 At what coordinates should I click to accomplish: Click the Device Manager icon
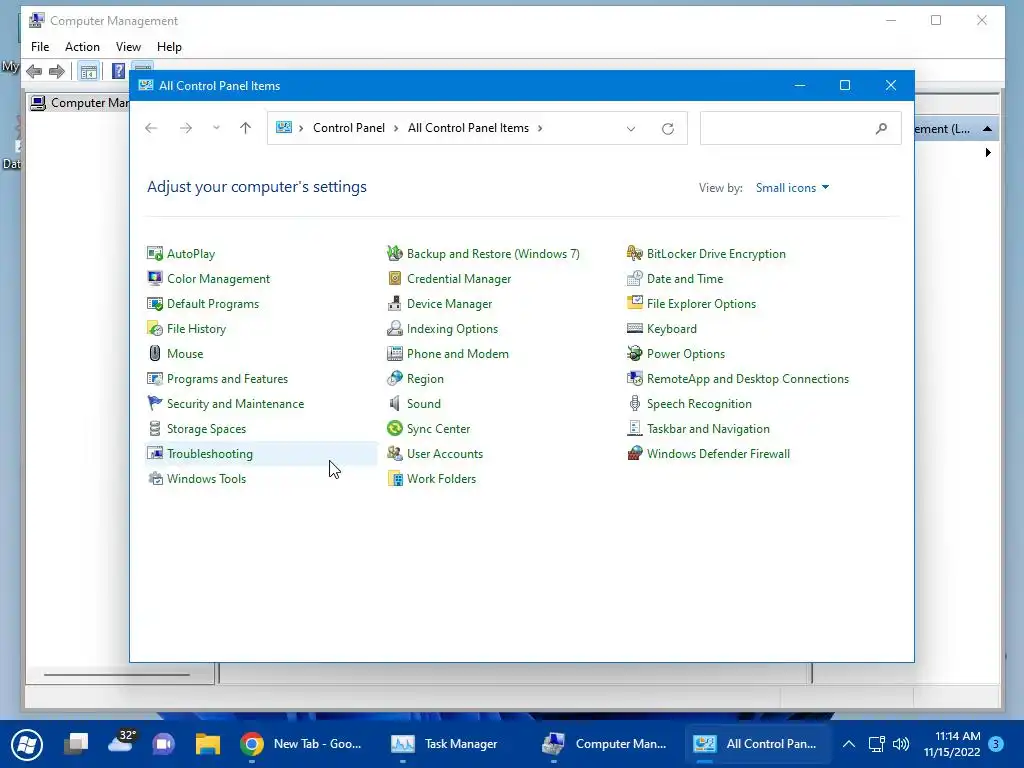[394, 304]
